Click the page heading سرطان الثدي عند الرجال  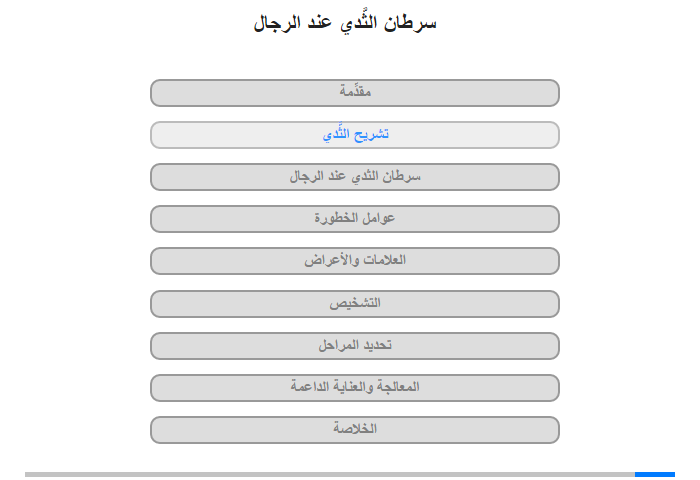345,23
